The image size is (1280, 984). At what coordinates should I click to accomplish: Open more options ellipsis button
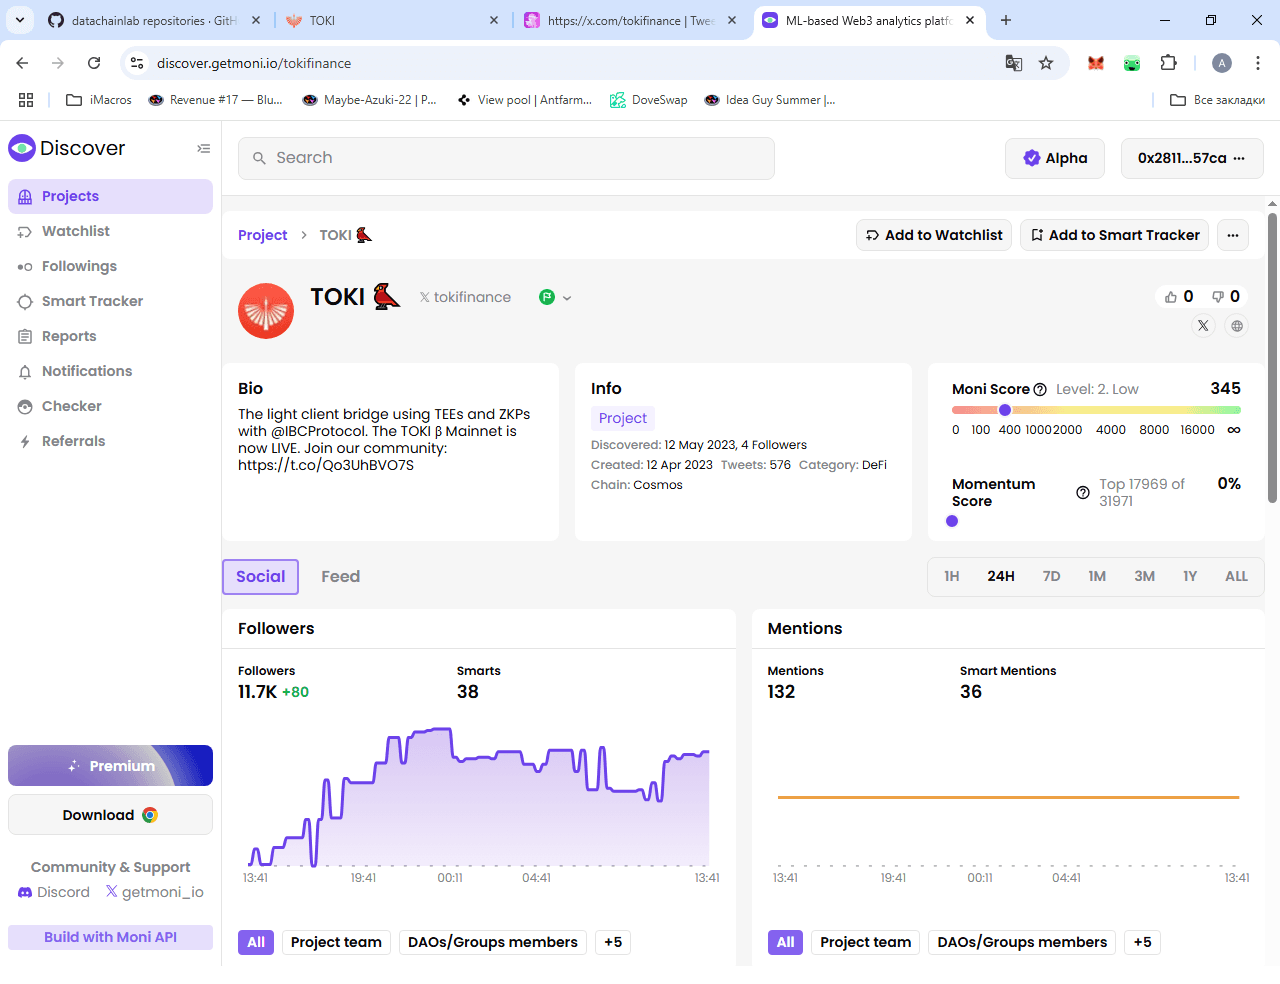1233,235
